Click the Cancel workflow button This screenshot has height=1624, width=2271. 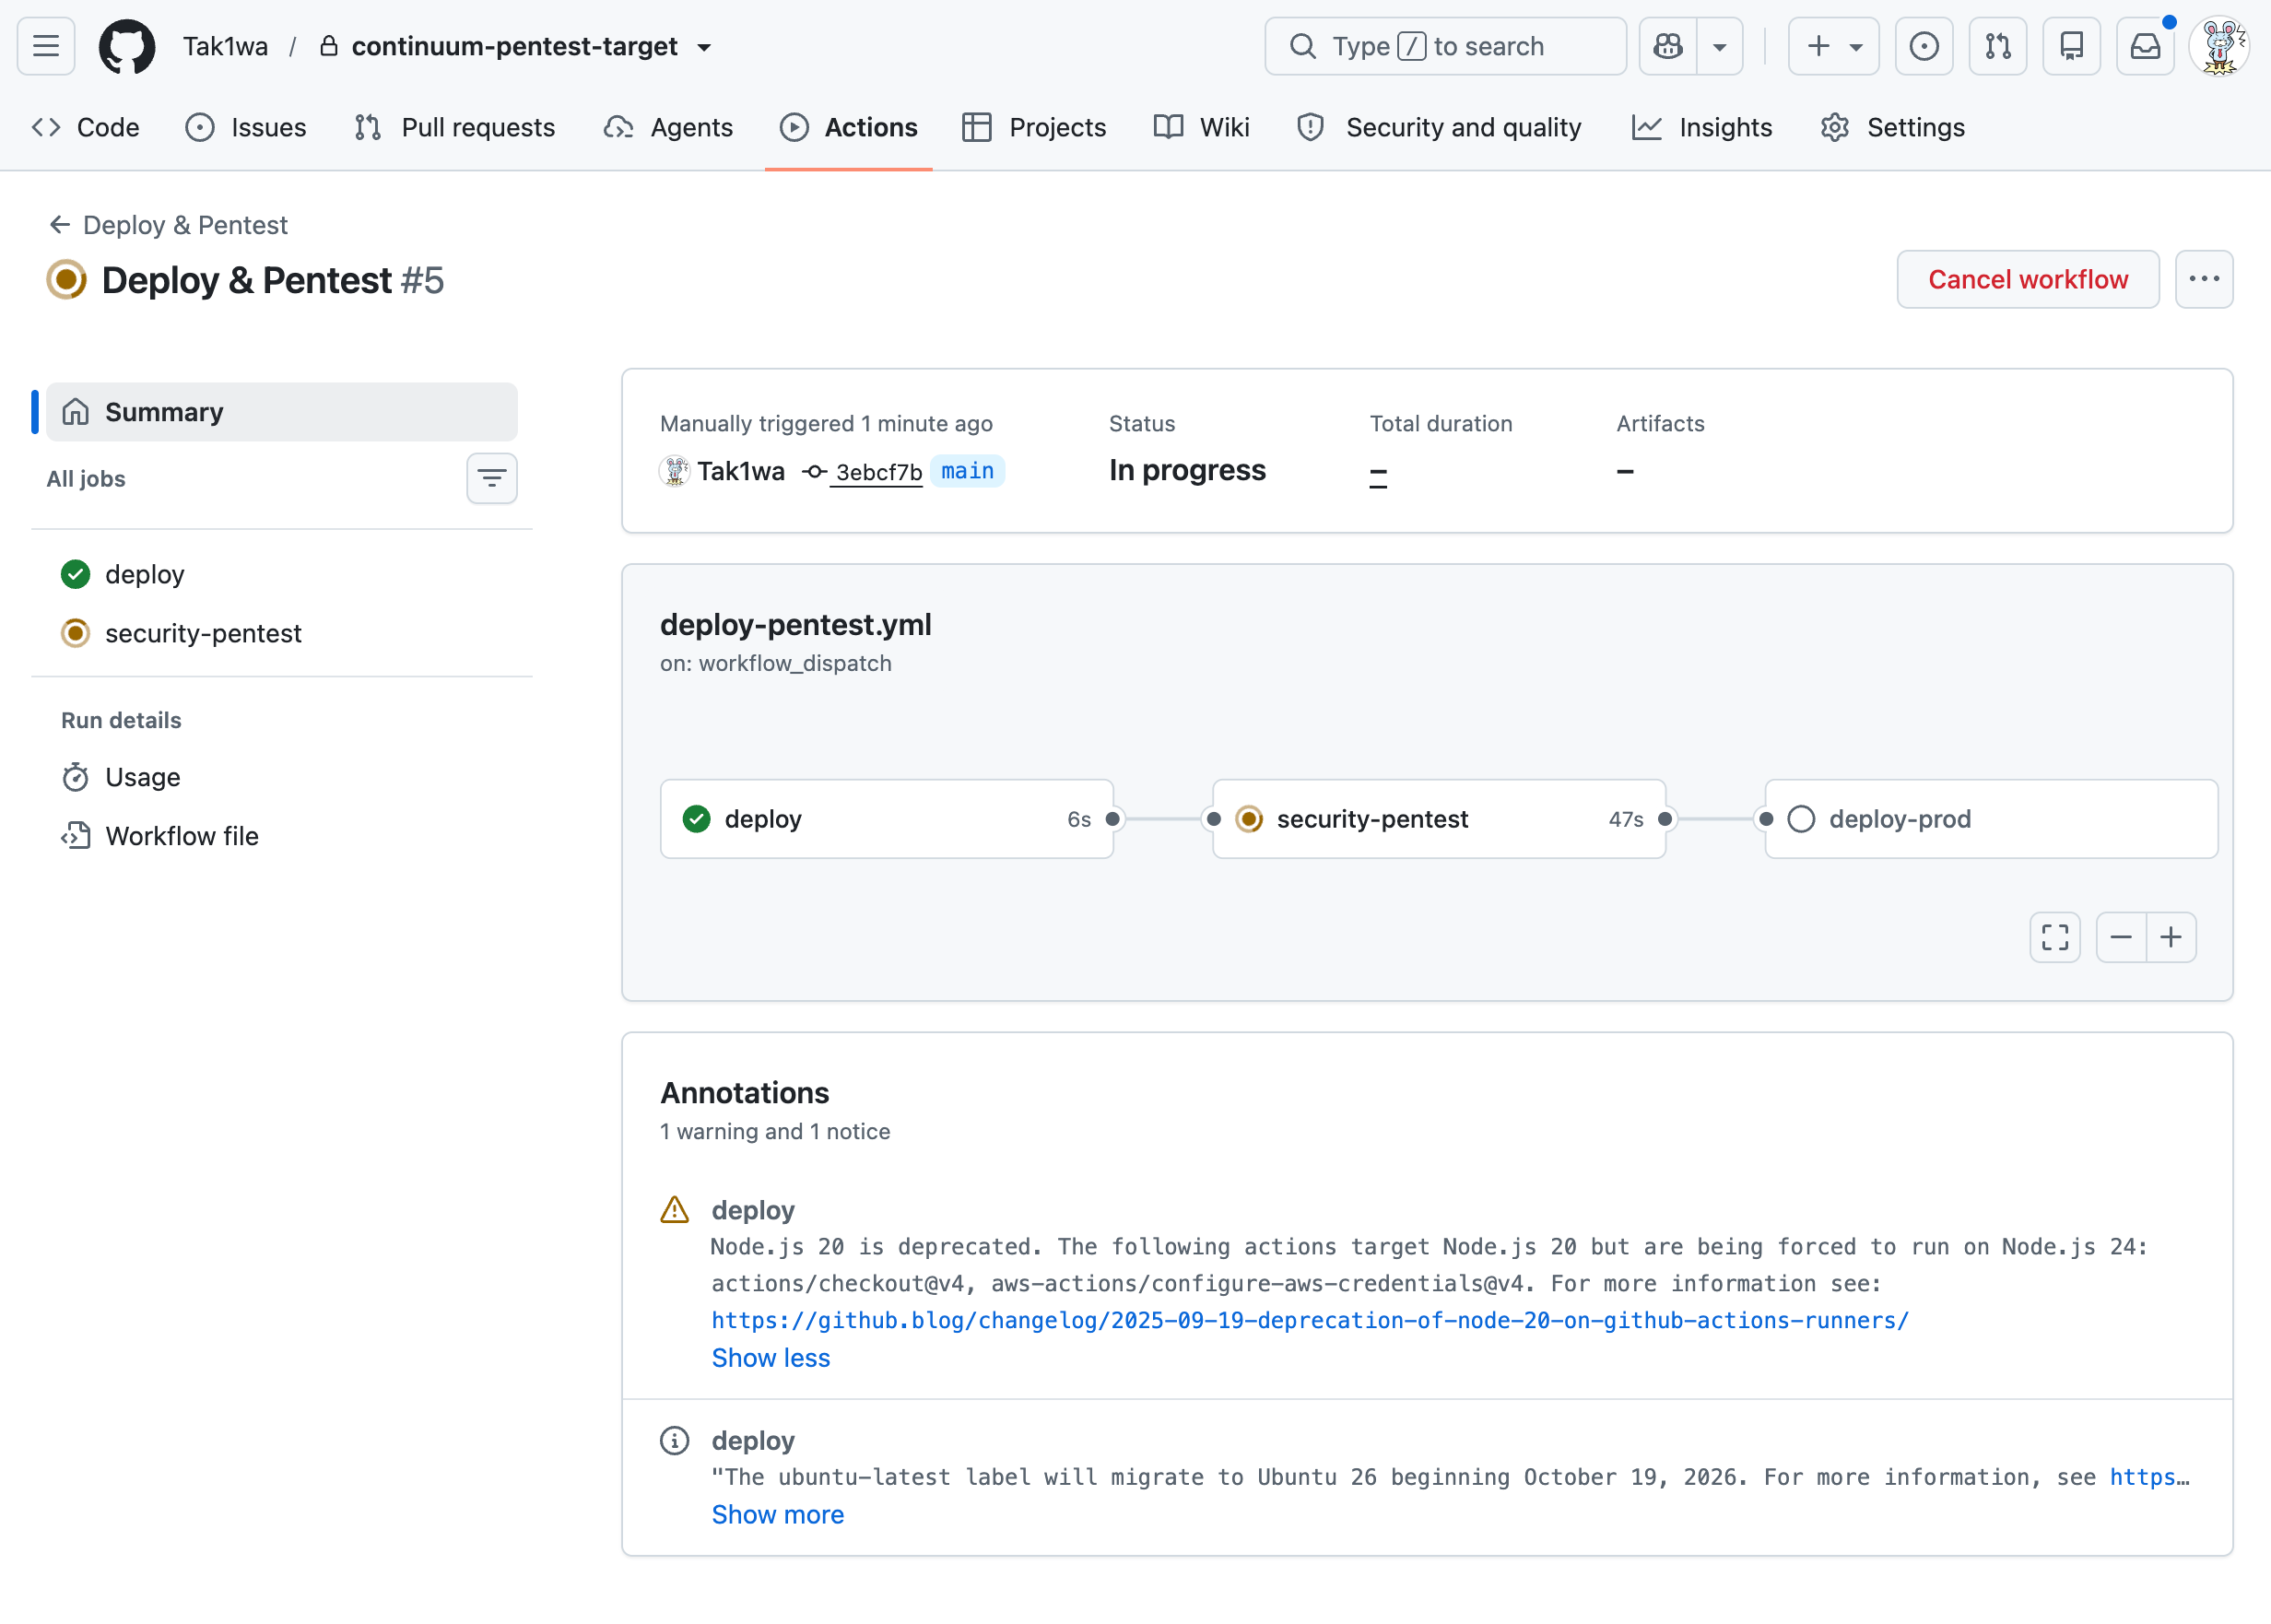click(x=2028, y=279)
